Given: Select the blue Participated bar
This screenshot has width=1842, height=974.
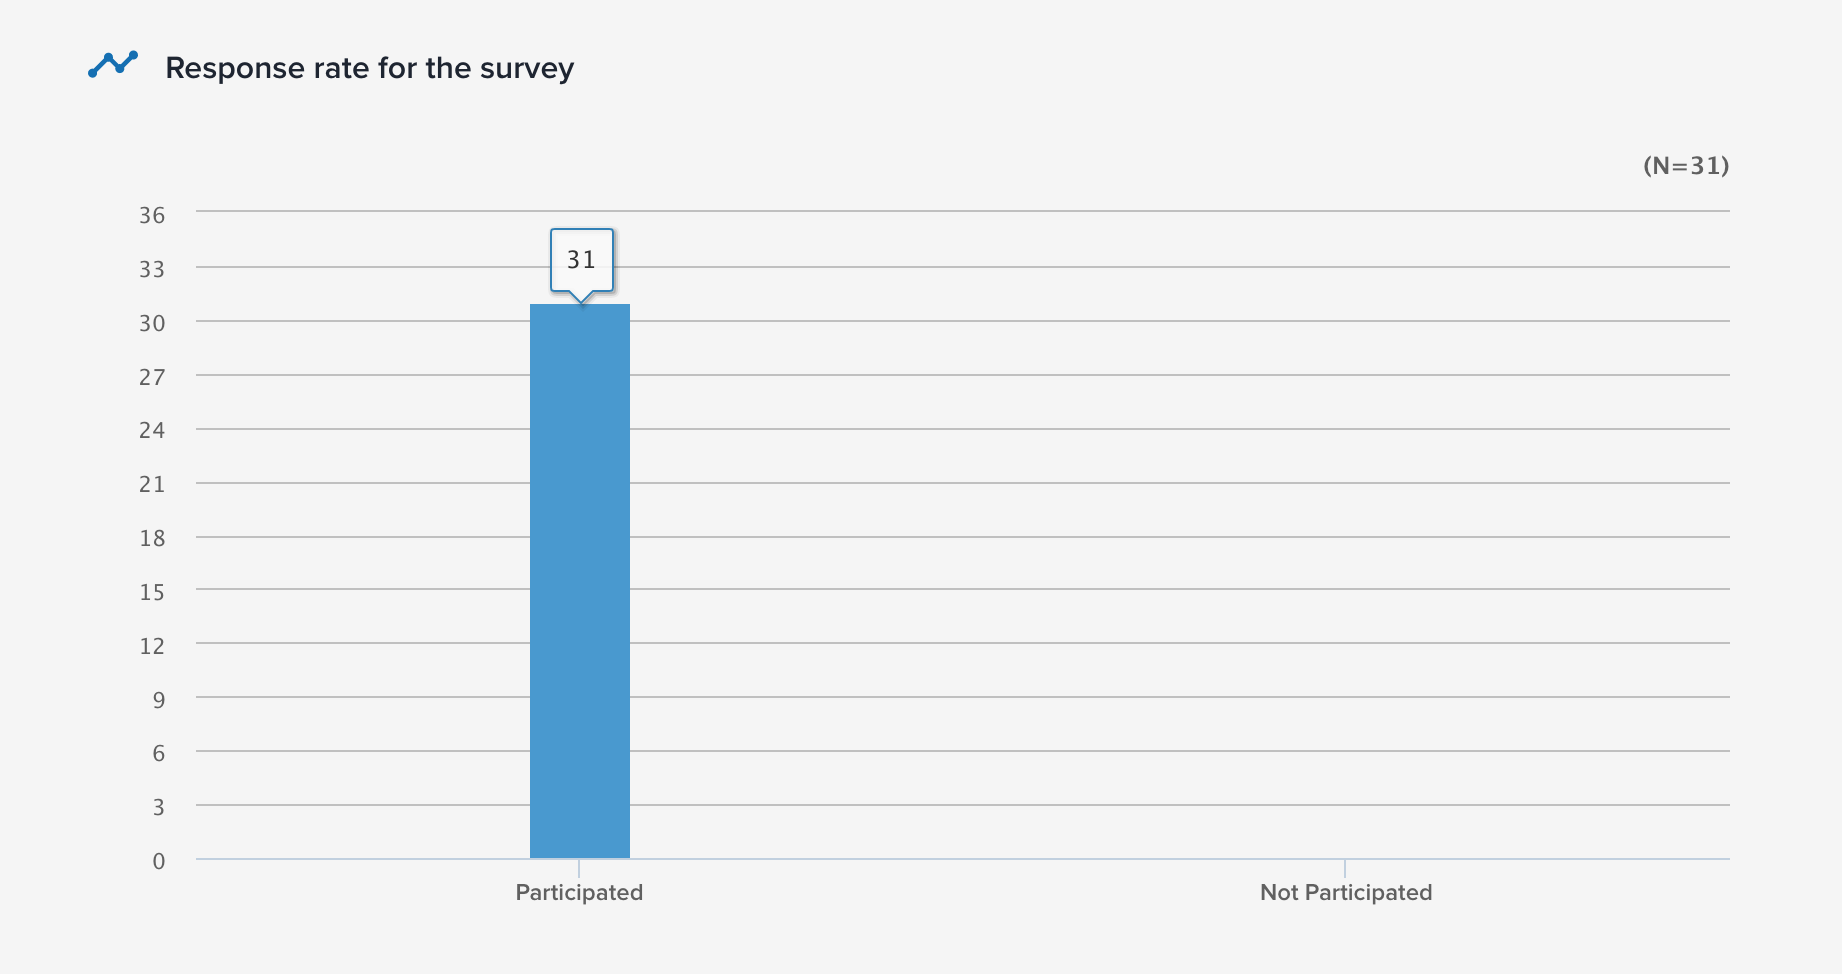Looking at the screenshot, I should click(x=580, y=580).
